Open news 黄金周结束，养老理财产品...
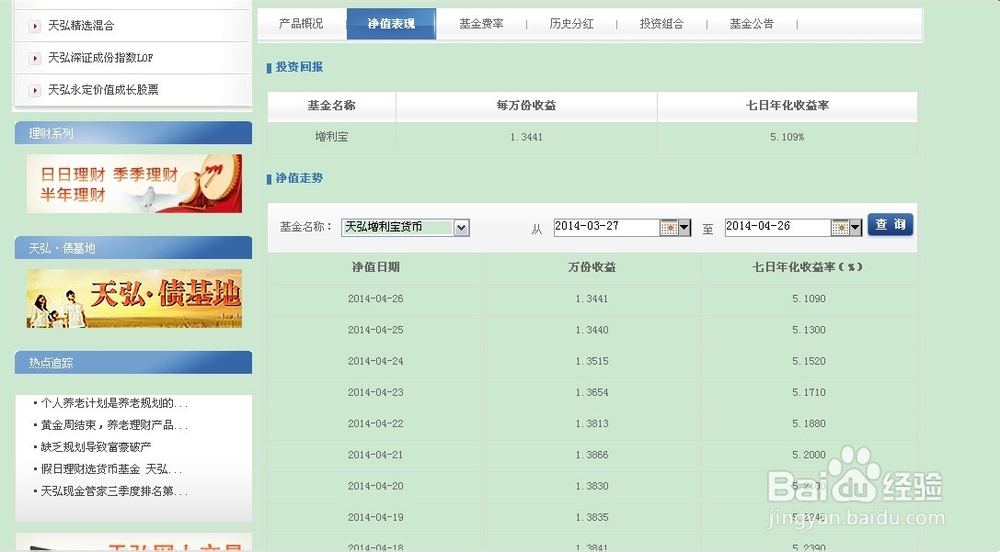Image resolution: width=1000 pixels, height=552 pixels. click(x=114, y=425)
